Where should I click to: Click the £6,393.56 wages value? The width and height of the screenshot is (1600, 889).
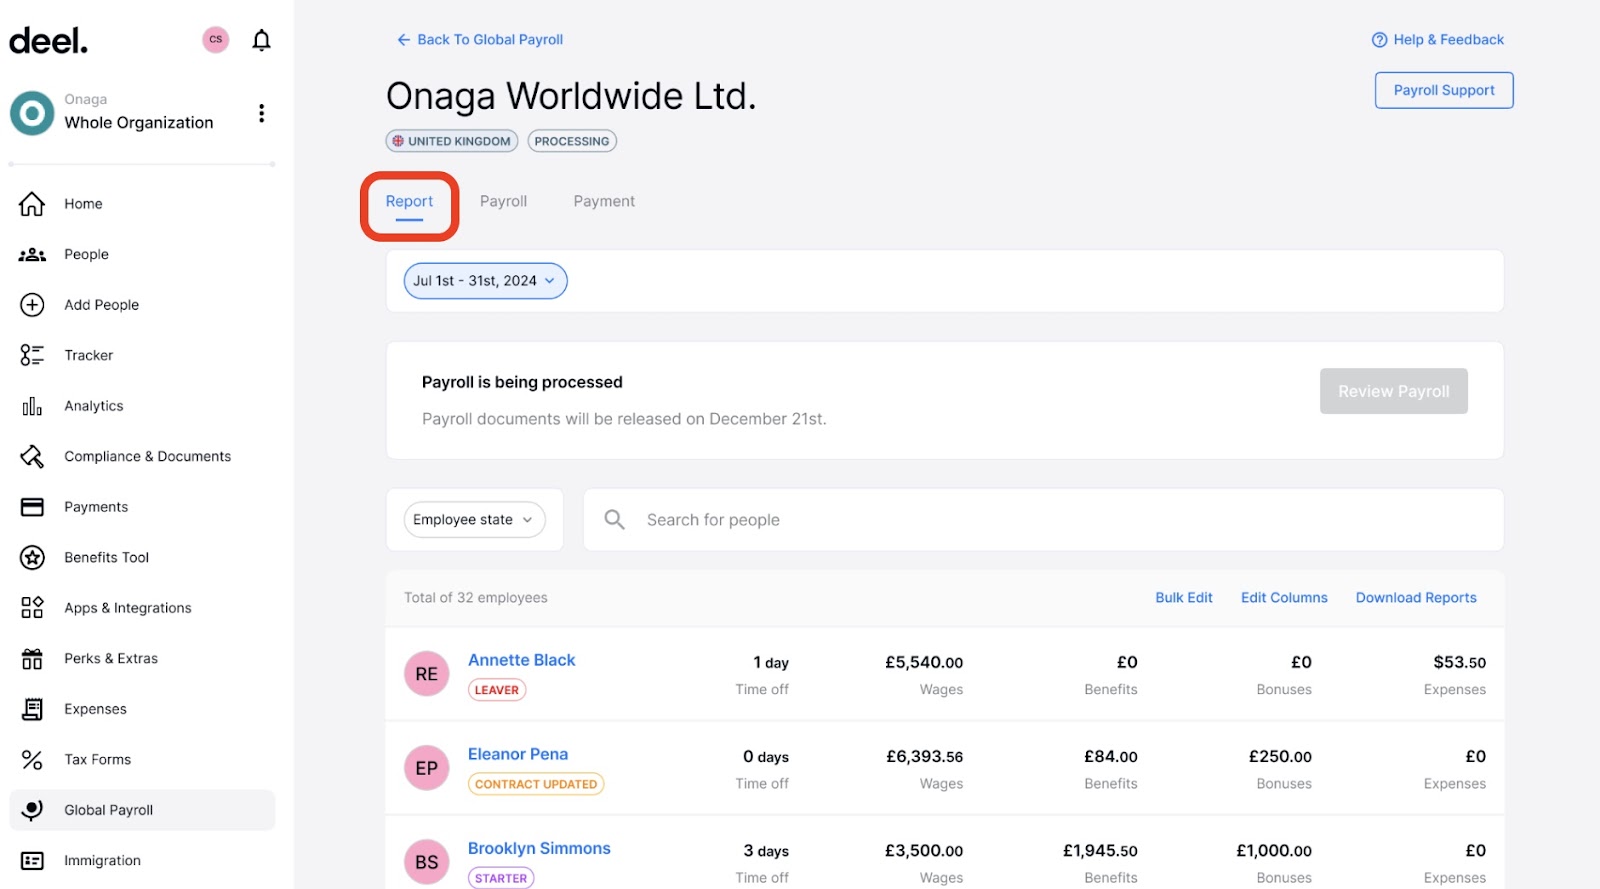pos(924,757)
